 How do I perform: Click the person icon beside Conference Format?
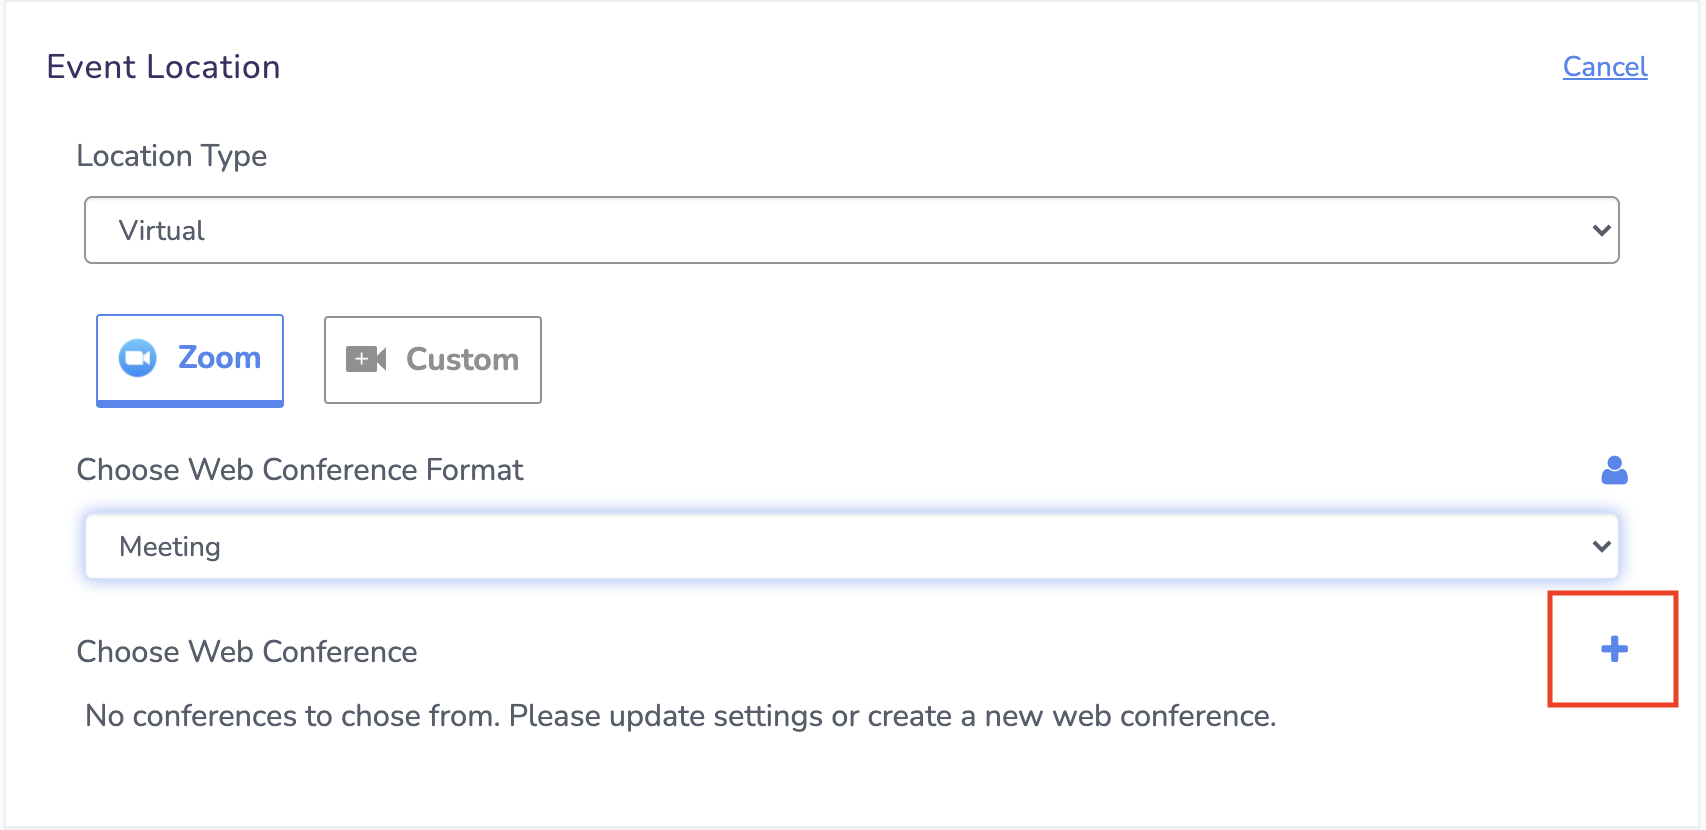pyautogui.click(x=1614, y=470)
